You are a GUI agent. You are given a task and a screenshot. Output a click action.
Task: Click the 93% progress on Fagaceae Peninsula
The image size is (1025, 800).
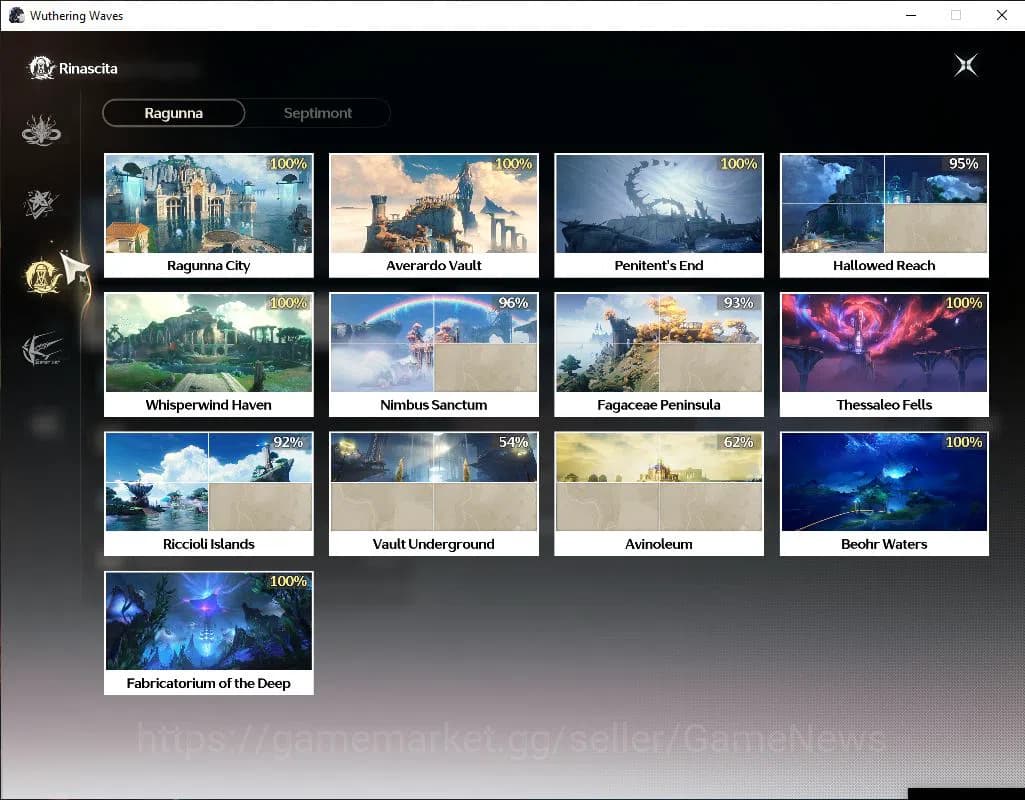(x=738, y=303)
